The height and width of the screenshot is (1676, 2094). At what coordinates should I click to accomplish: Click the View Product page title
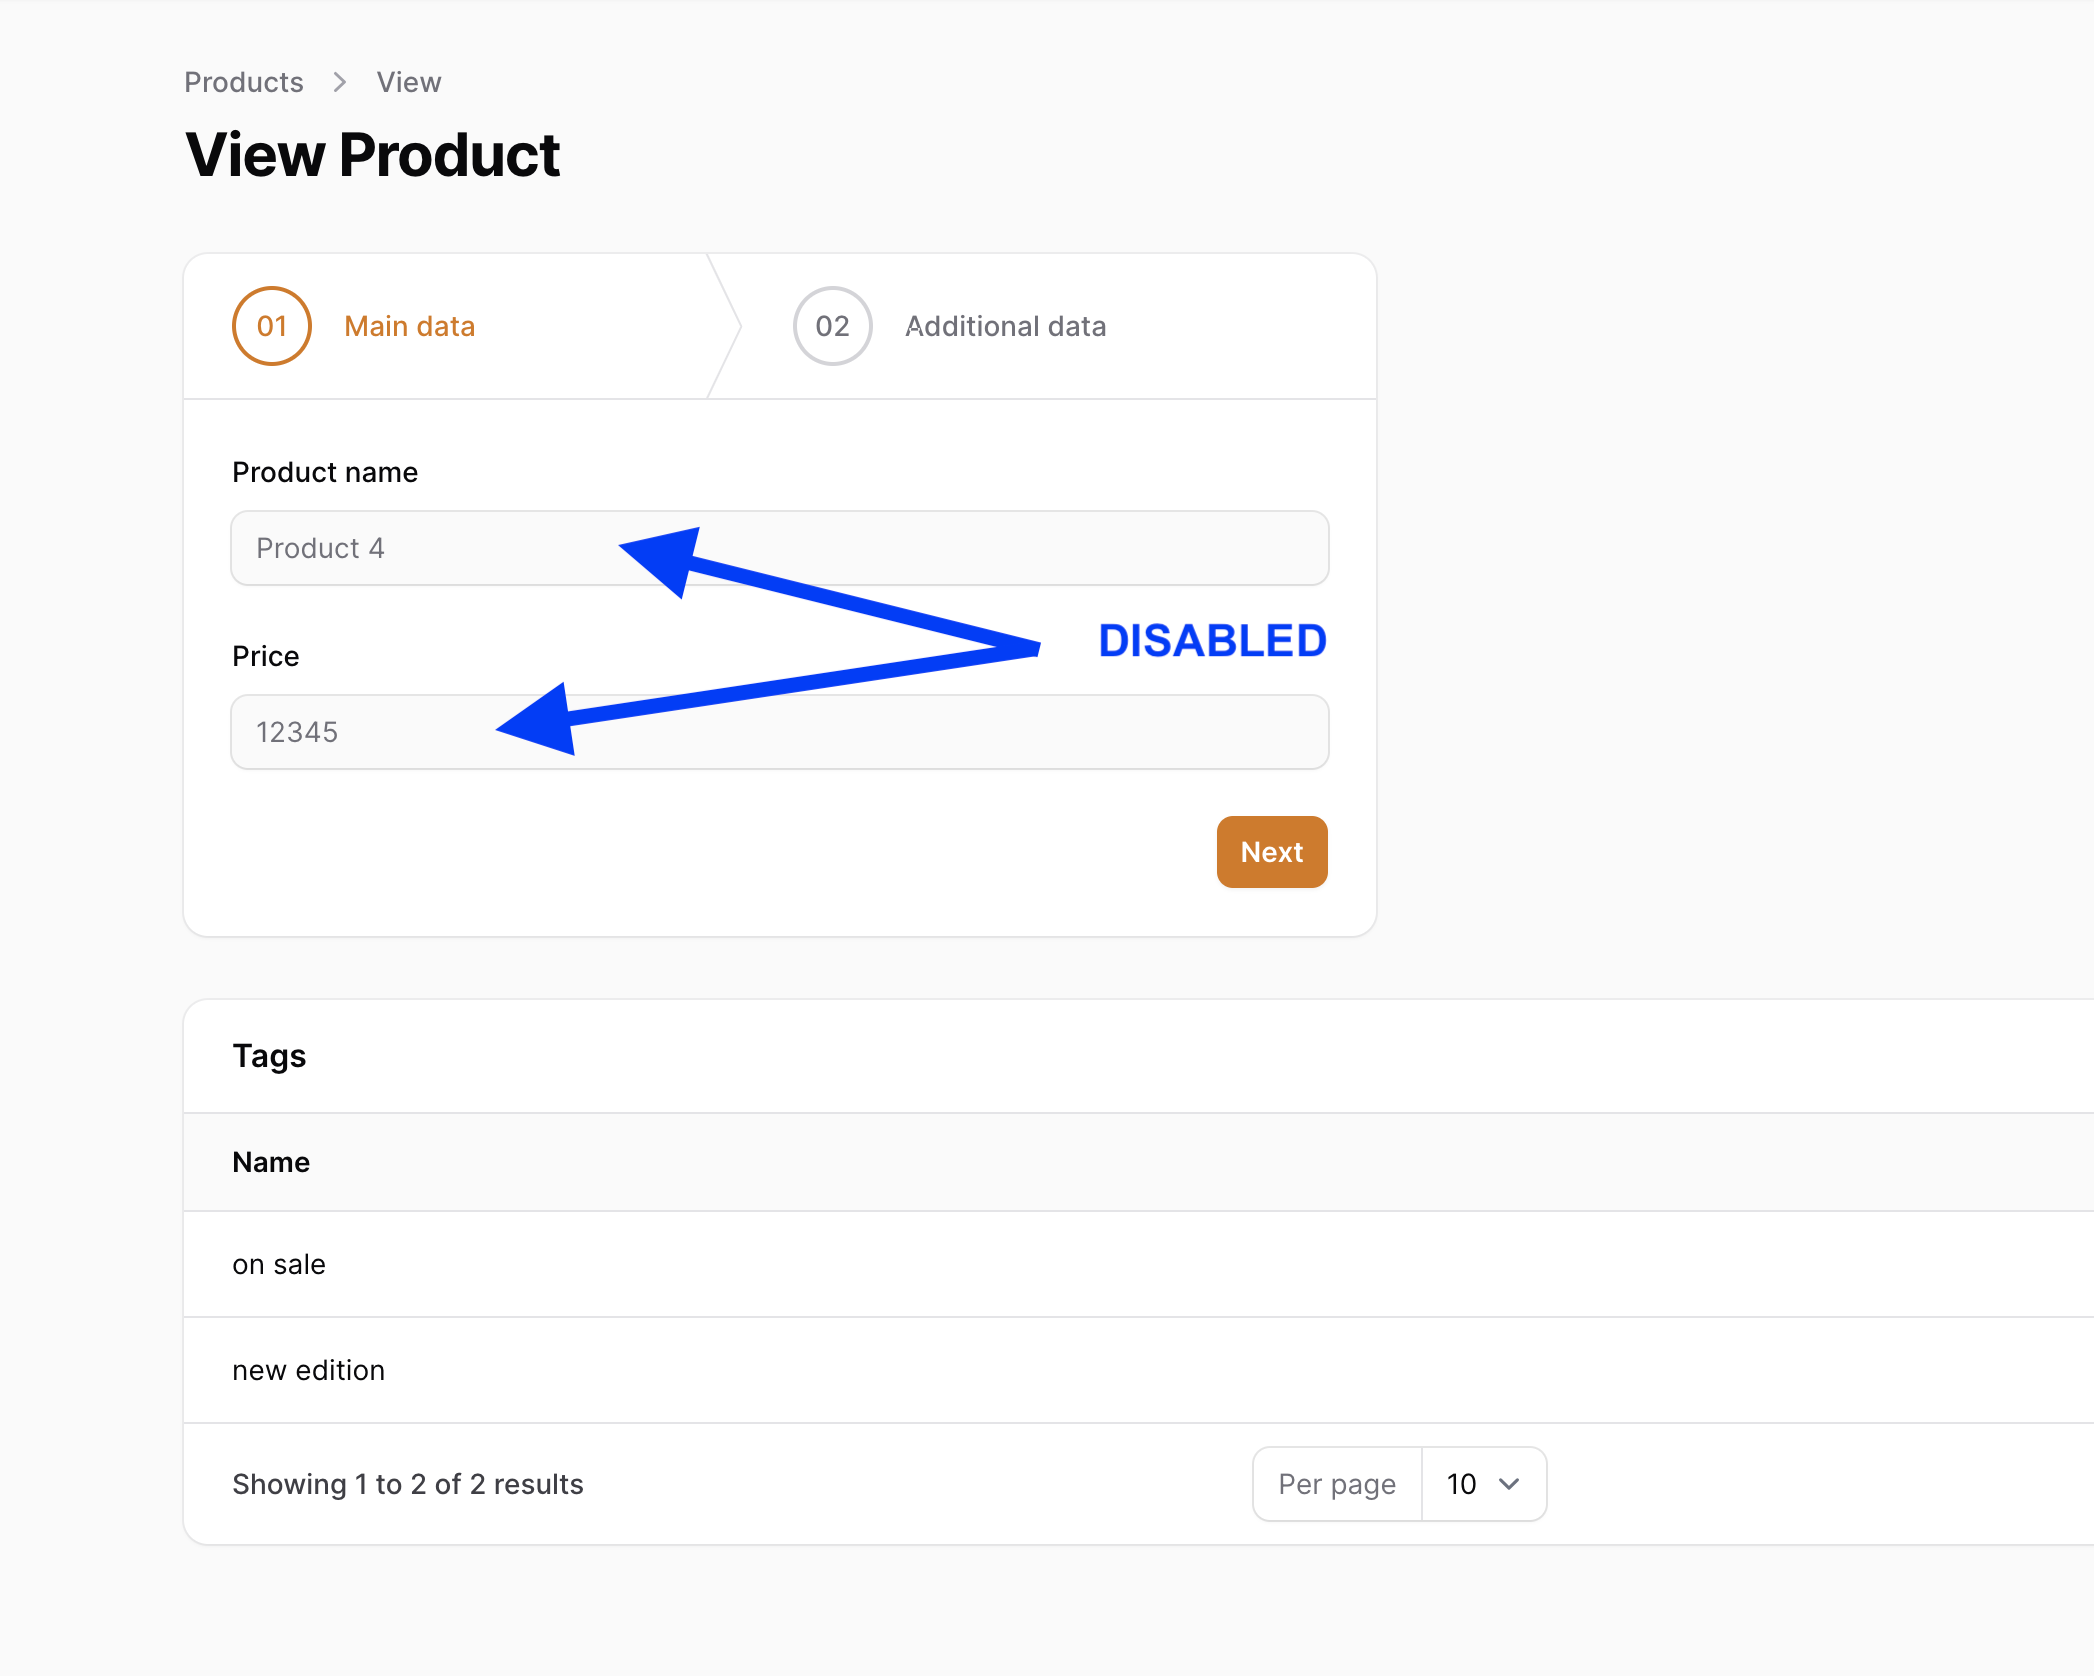pyautogui.click(x=373, y=155)
